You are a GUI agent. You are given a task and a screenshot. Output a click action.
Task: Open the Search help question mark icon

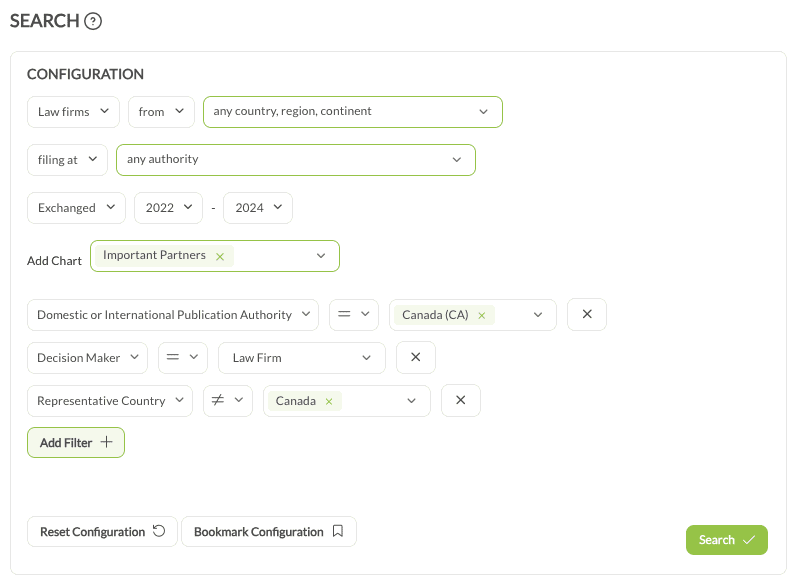[93, 21]
